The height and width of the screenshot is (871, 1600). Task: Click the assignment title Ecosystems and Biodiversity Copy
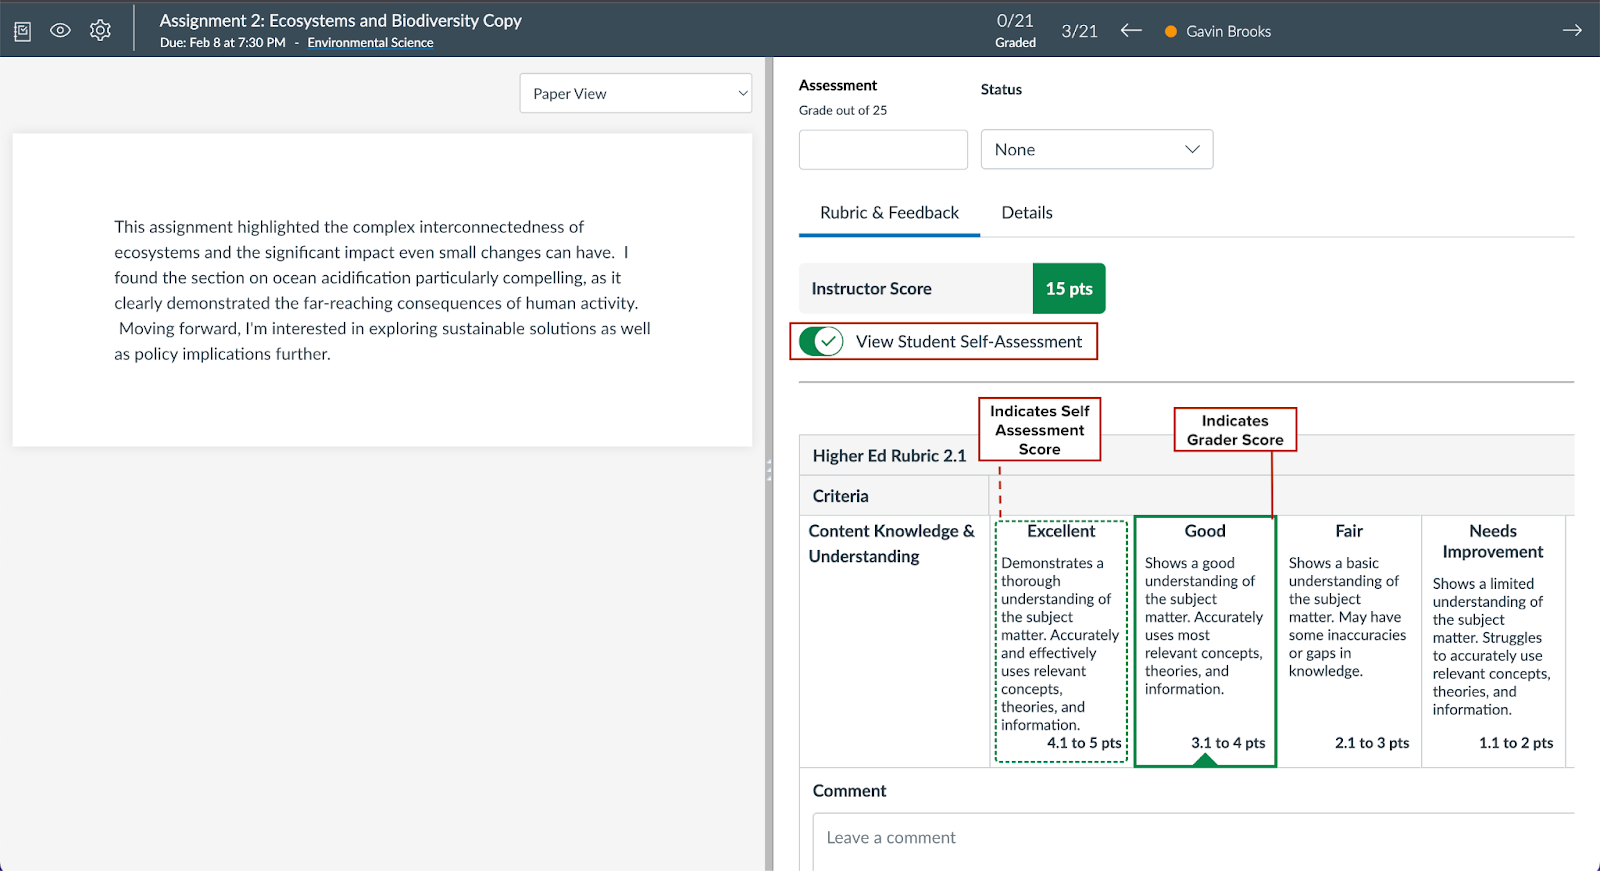pos(340,20)
